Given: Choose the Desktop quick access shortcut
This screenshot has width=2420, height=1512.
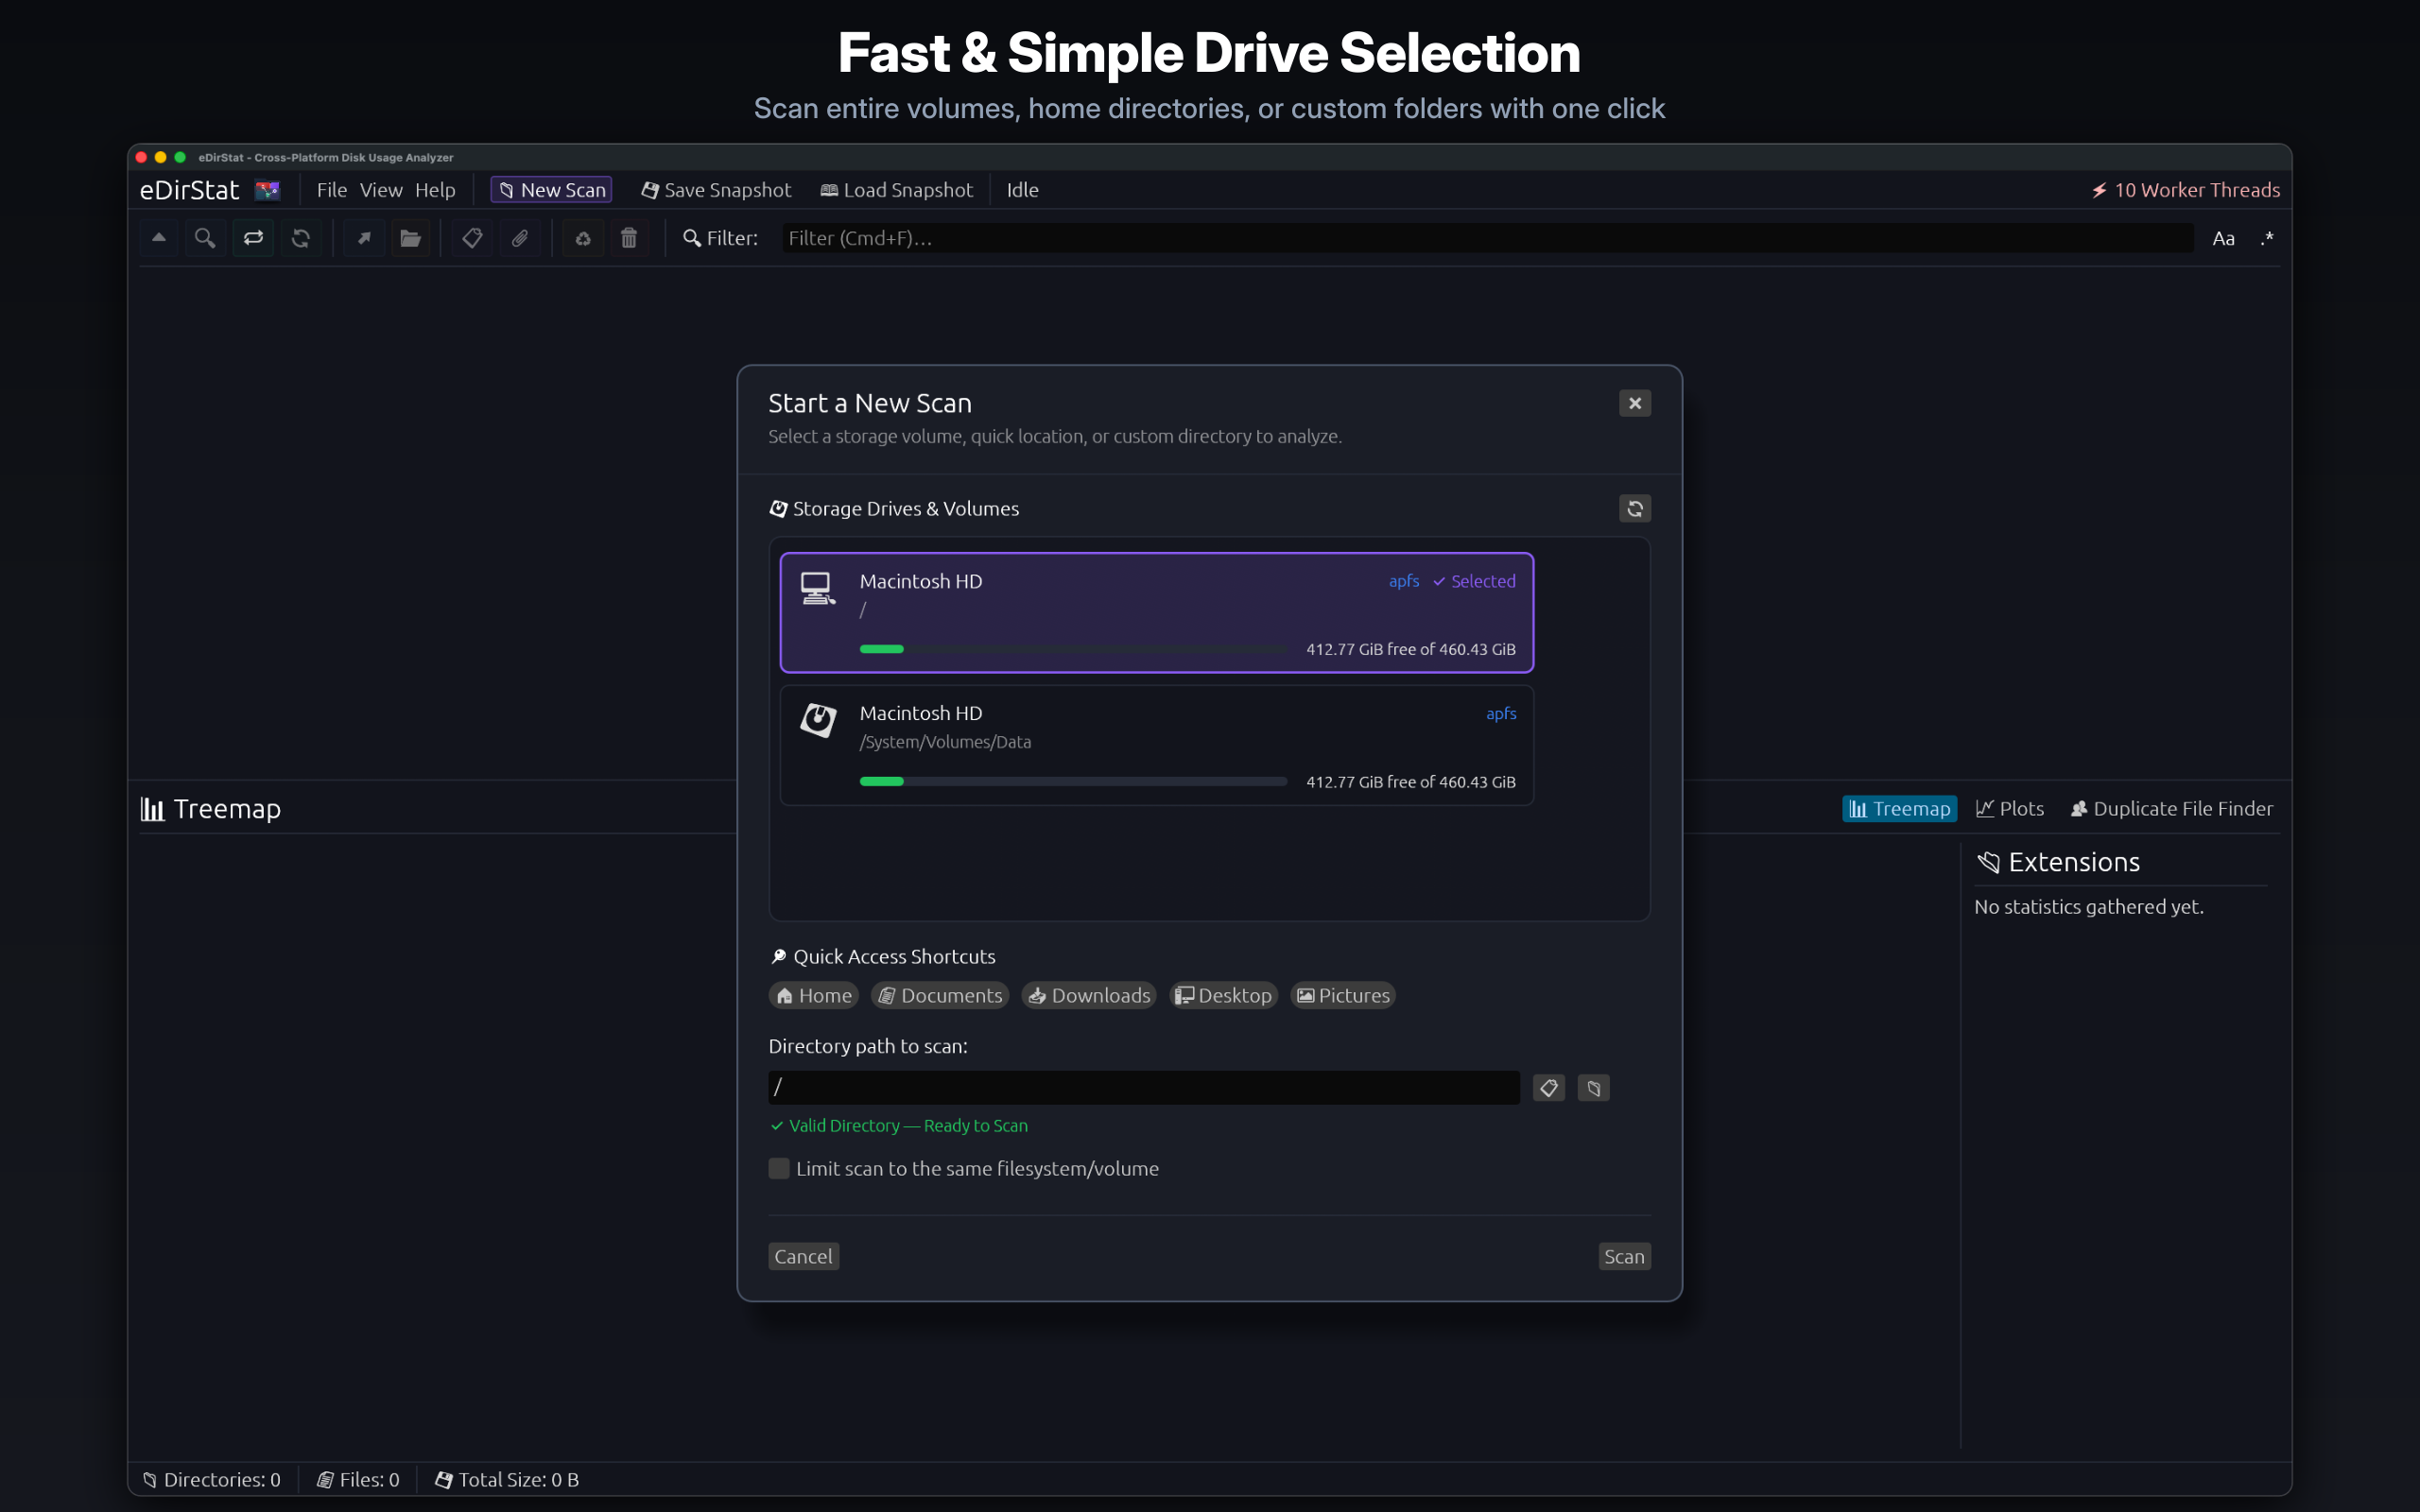Looking at the screenshot, I should [x=1224, y=995].
